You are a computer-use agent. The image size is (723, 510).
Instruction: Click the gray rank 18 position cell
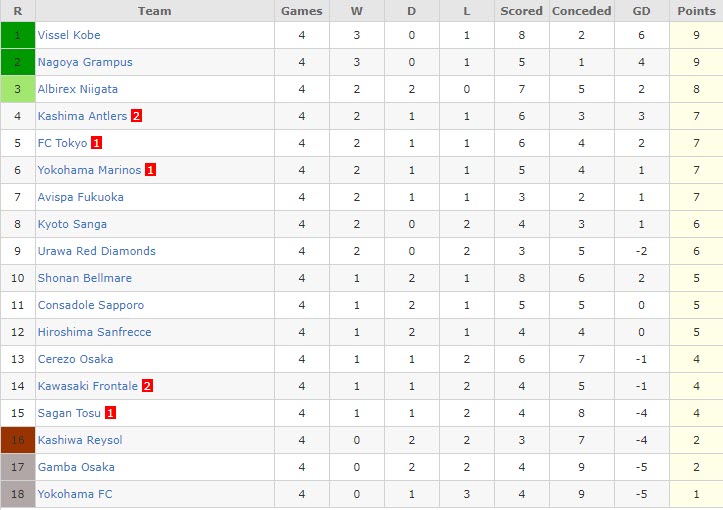point(18,494)
